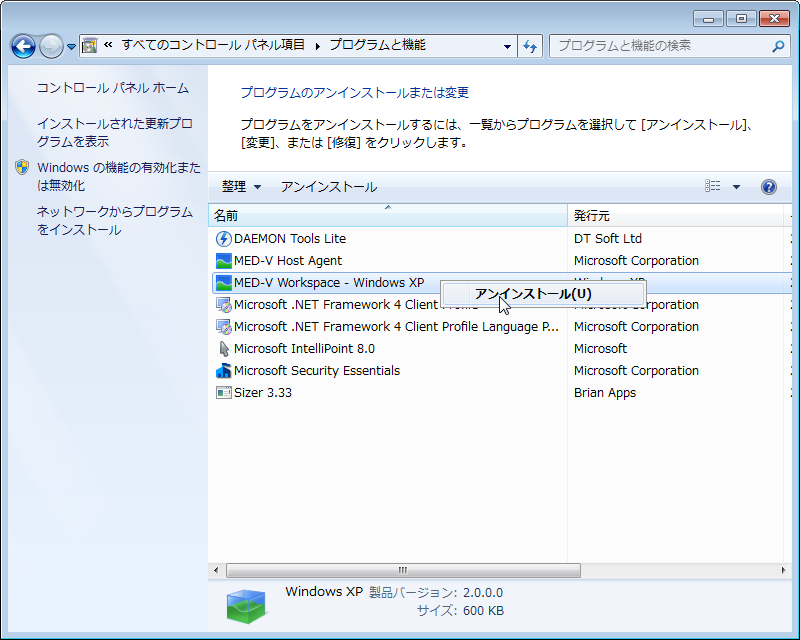Click the refresh button beside address bar
The height and width of the screenshot is (640, 800).
(x=530, y=46)
